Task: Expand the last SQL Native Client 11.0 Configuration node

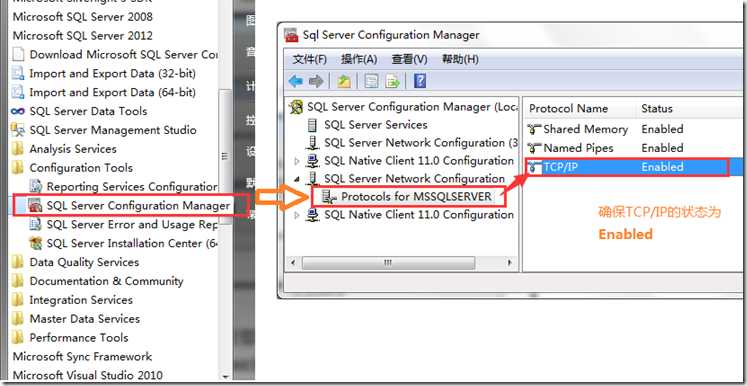Action: (x=297, y=215)
